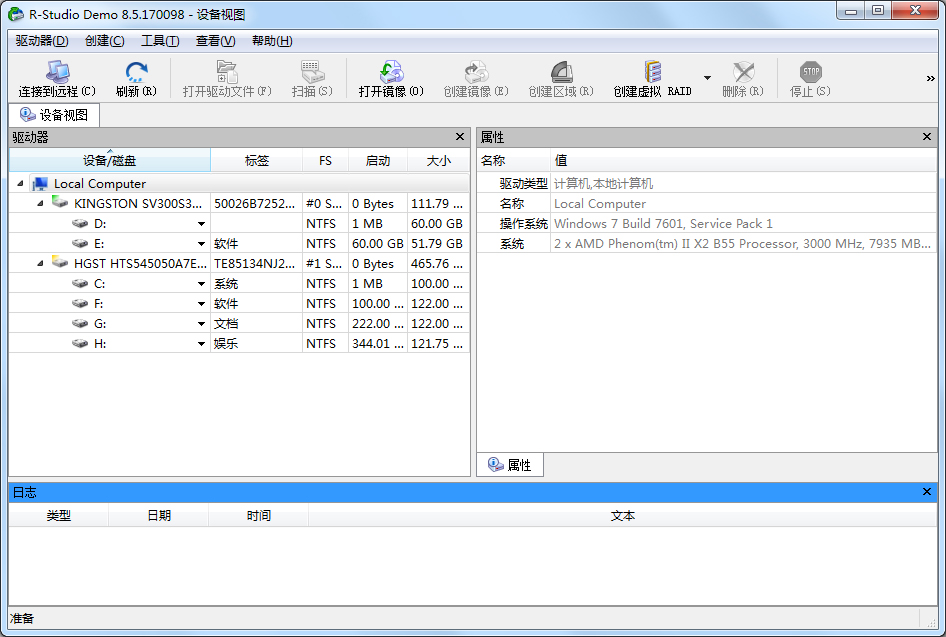Click the Log Text (文本) column header
The height and width of the screenshot is (637, 946).
[x=623, y=515]
